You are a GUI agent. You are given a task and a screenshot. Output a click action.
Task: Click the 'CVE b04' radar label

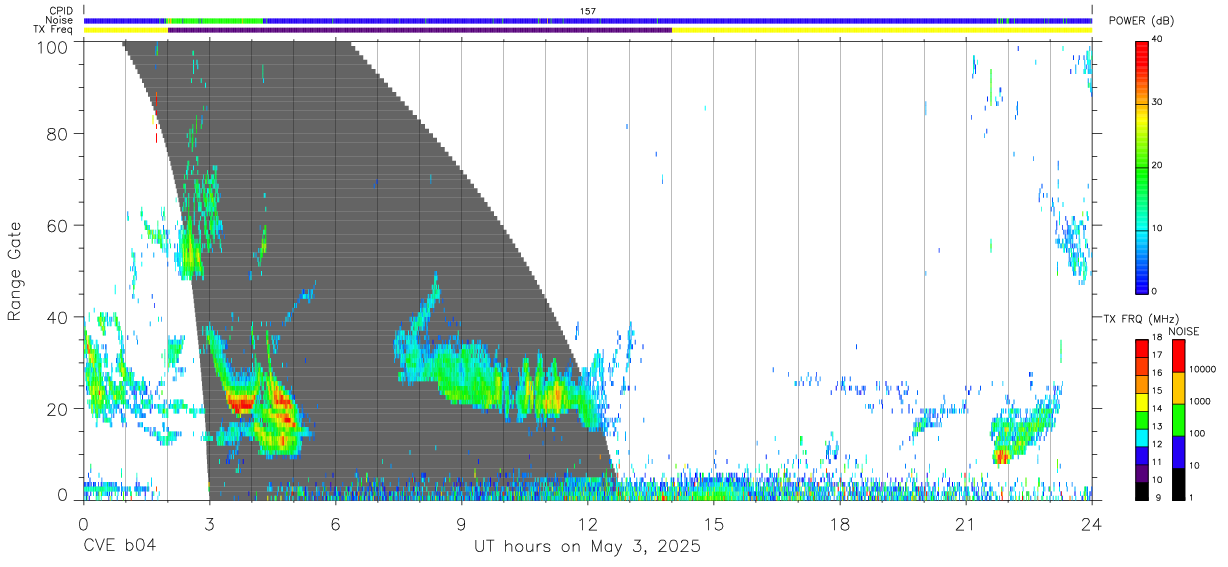coord(119,547)
